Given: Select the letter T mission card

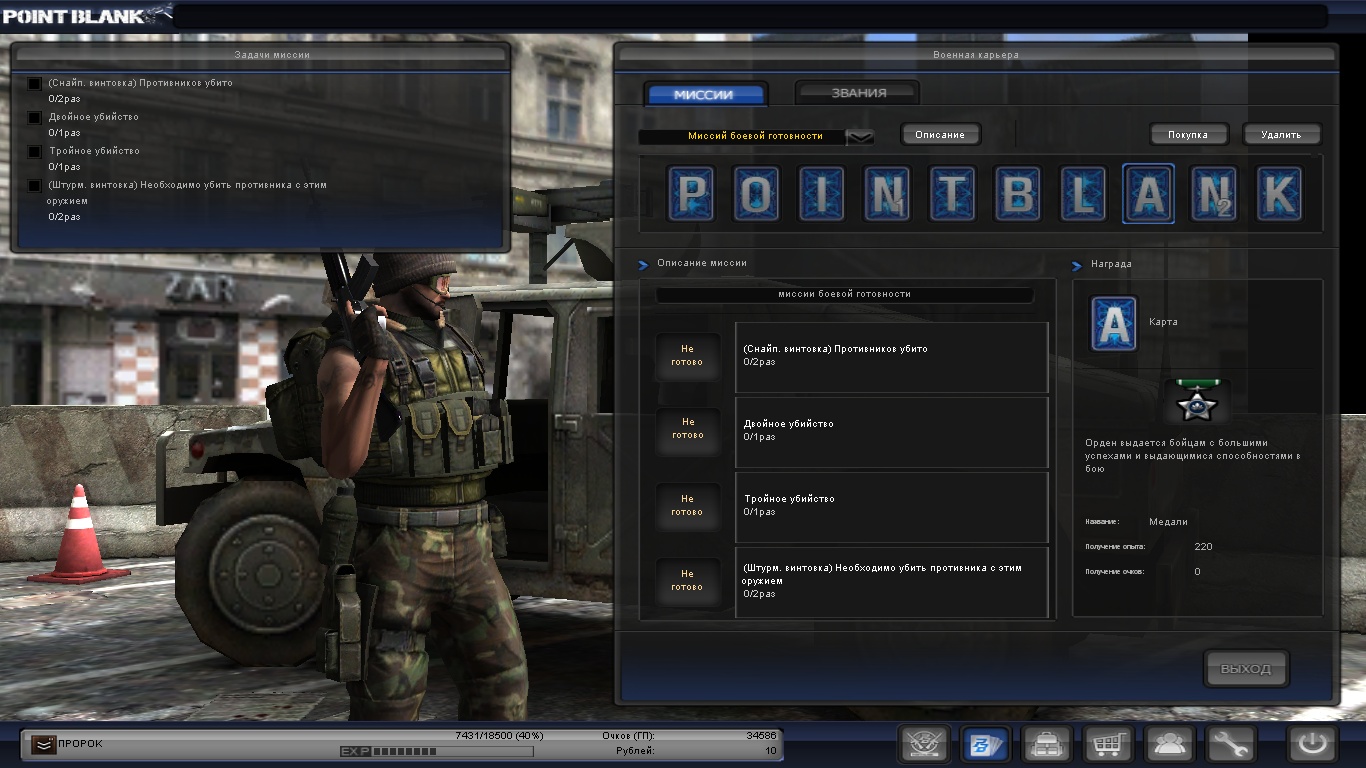Looking at the screenshot, I should [953, 194].
